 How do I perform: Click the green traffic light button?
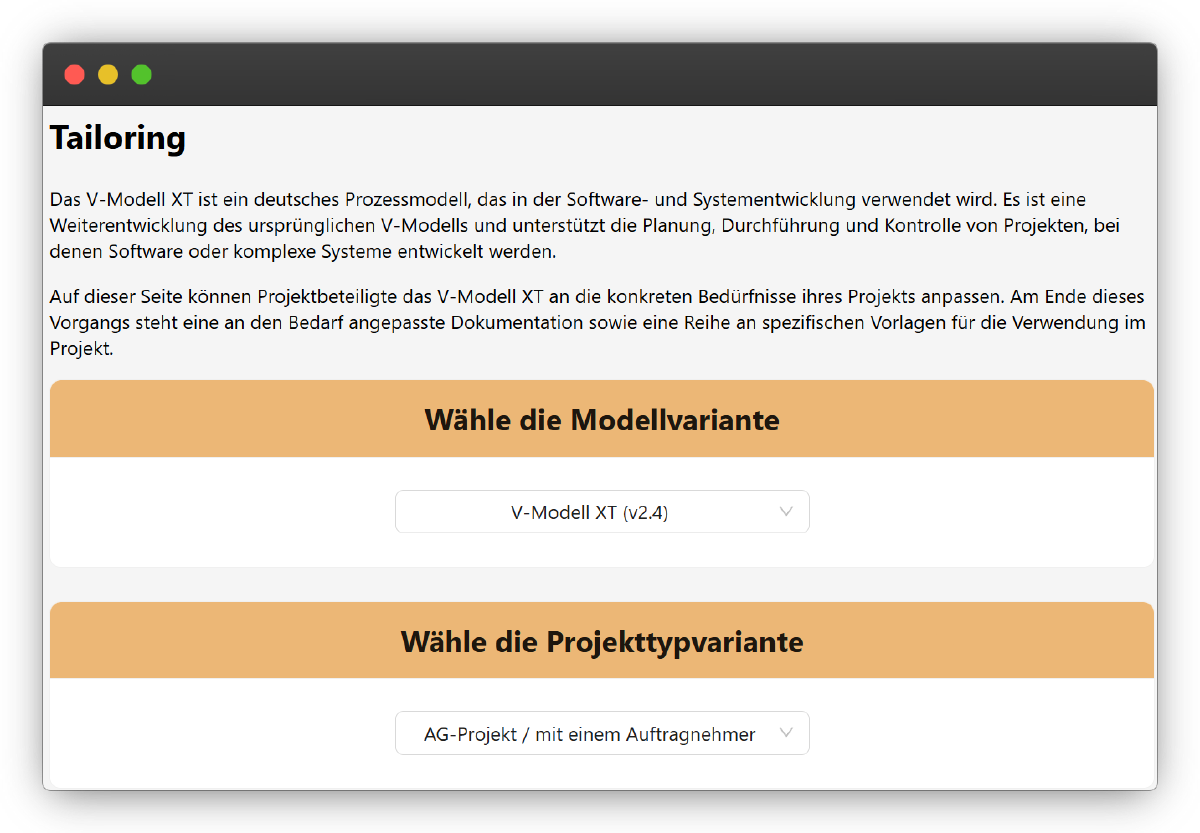(142, 74)
